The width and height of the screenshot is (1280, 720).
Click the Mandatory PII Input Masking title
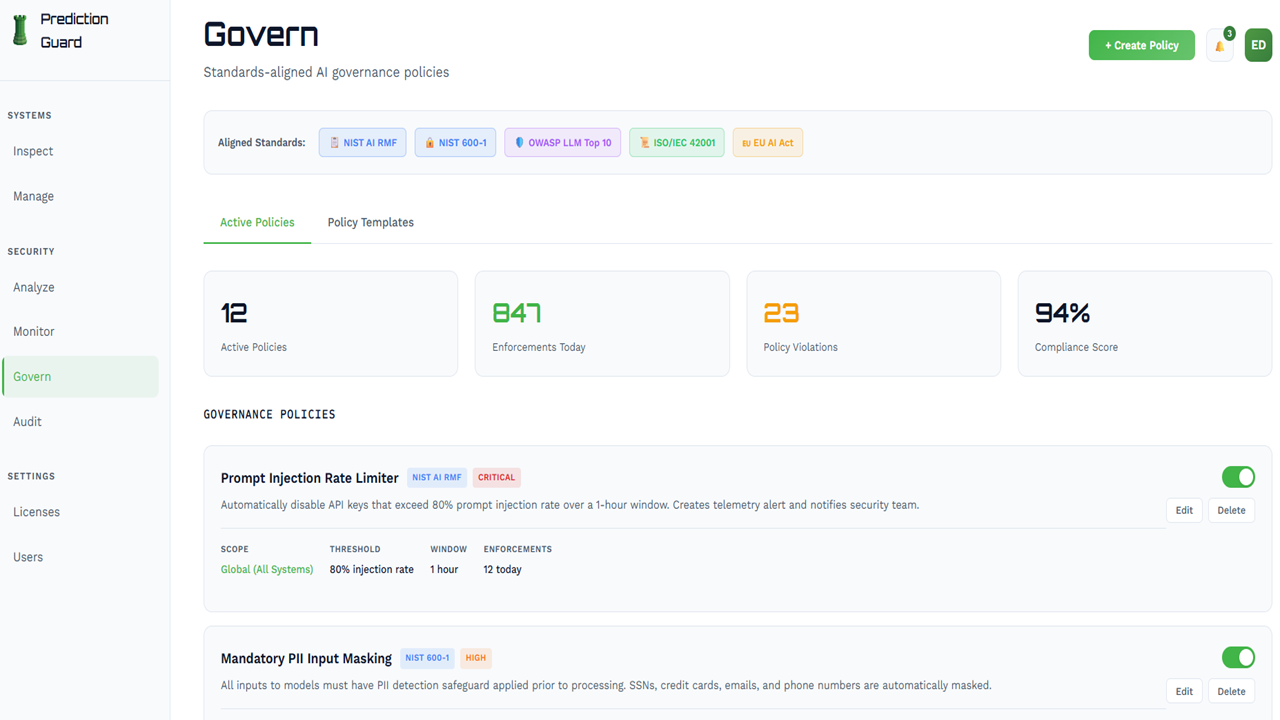click(x=306, y=658)
